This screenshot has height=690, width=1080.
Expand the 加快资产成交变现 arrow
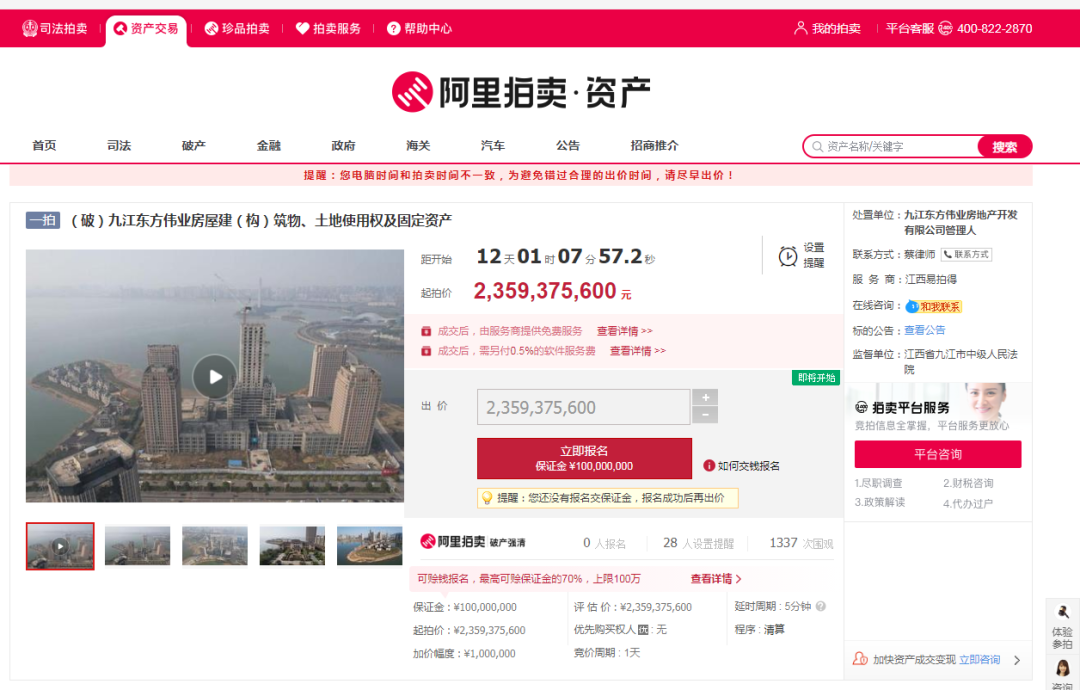click(1017, 660)
